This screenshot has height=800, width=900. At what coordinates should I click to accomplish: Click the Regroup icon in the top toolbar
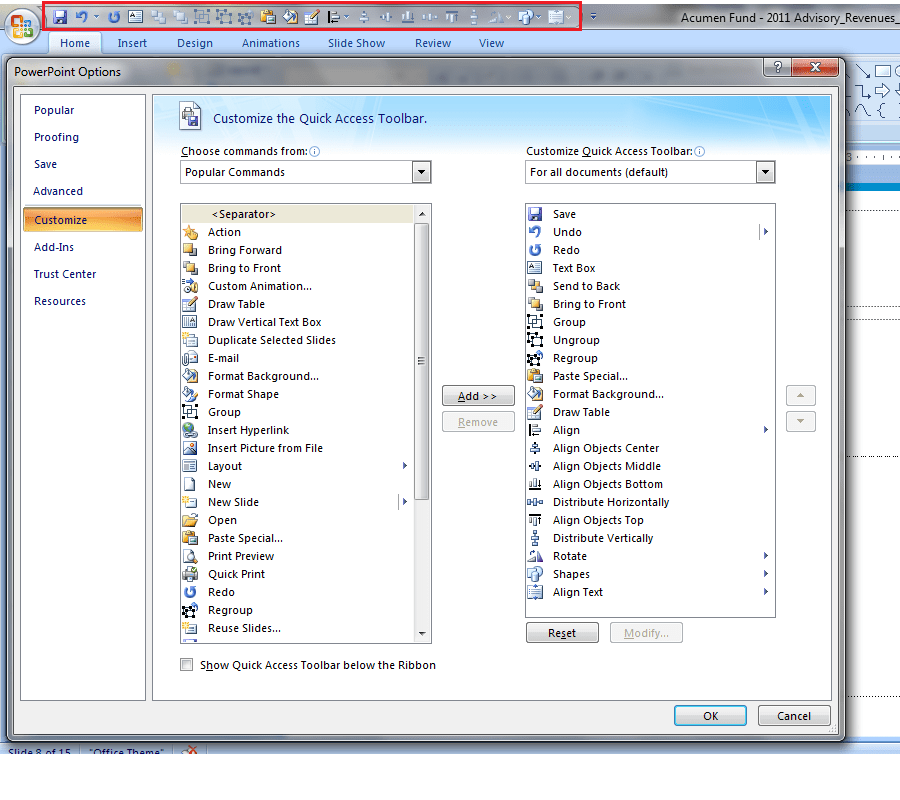click(245, 17)
